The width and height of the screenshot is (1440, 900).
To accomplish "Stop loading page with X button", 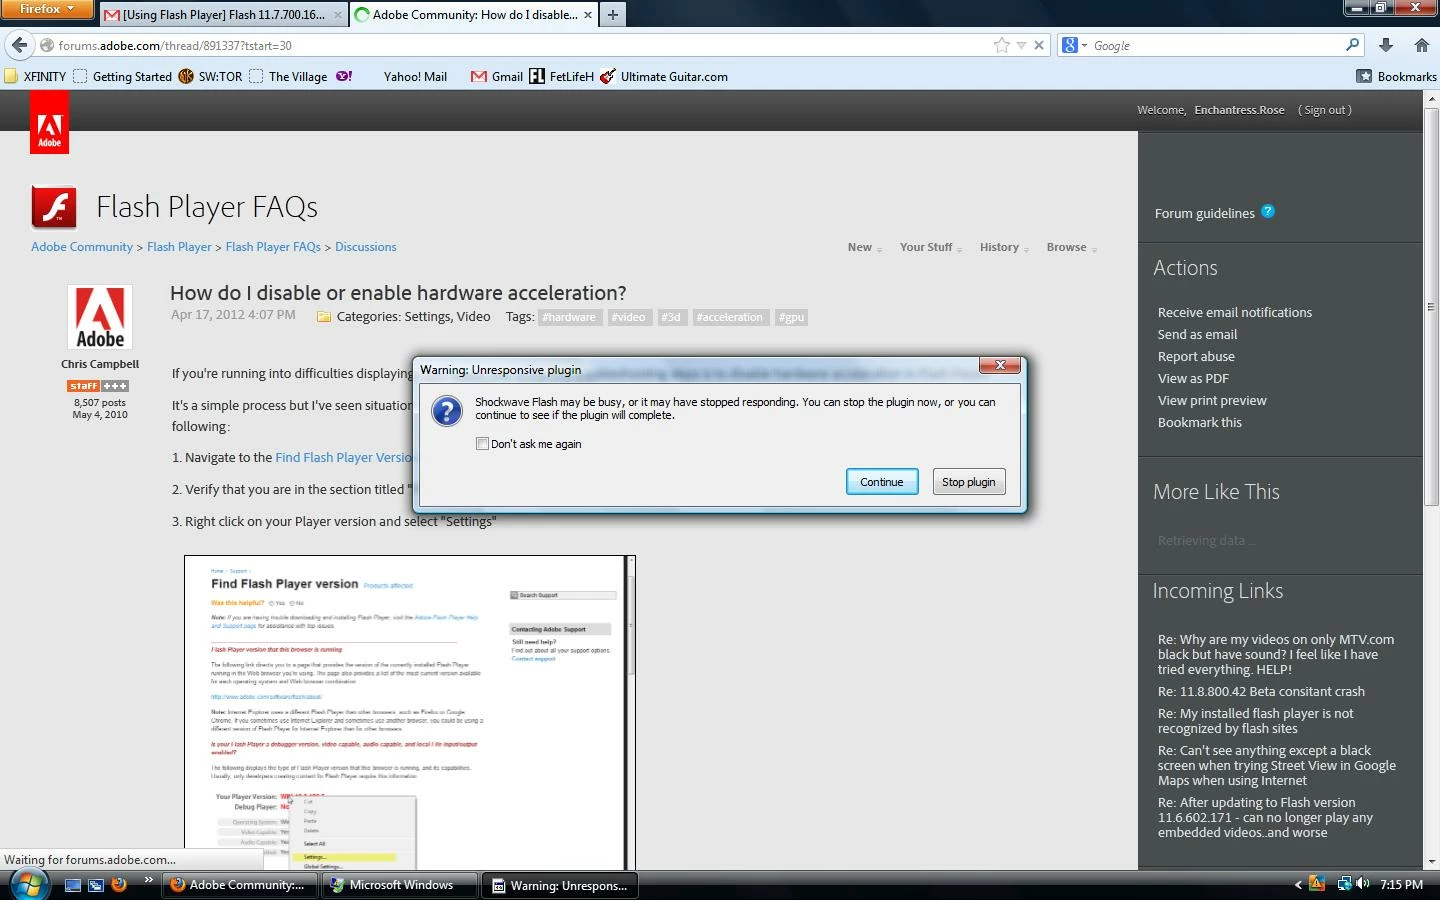I will click(x=1039, y=45).
